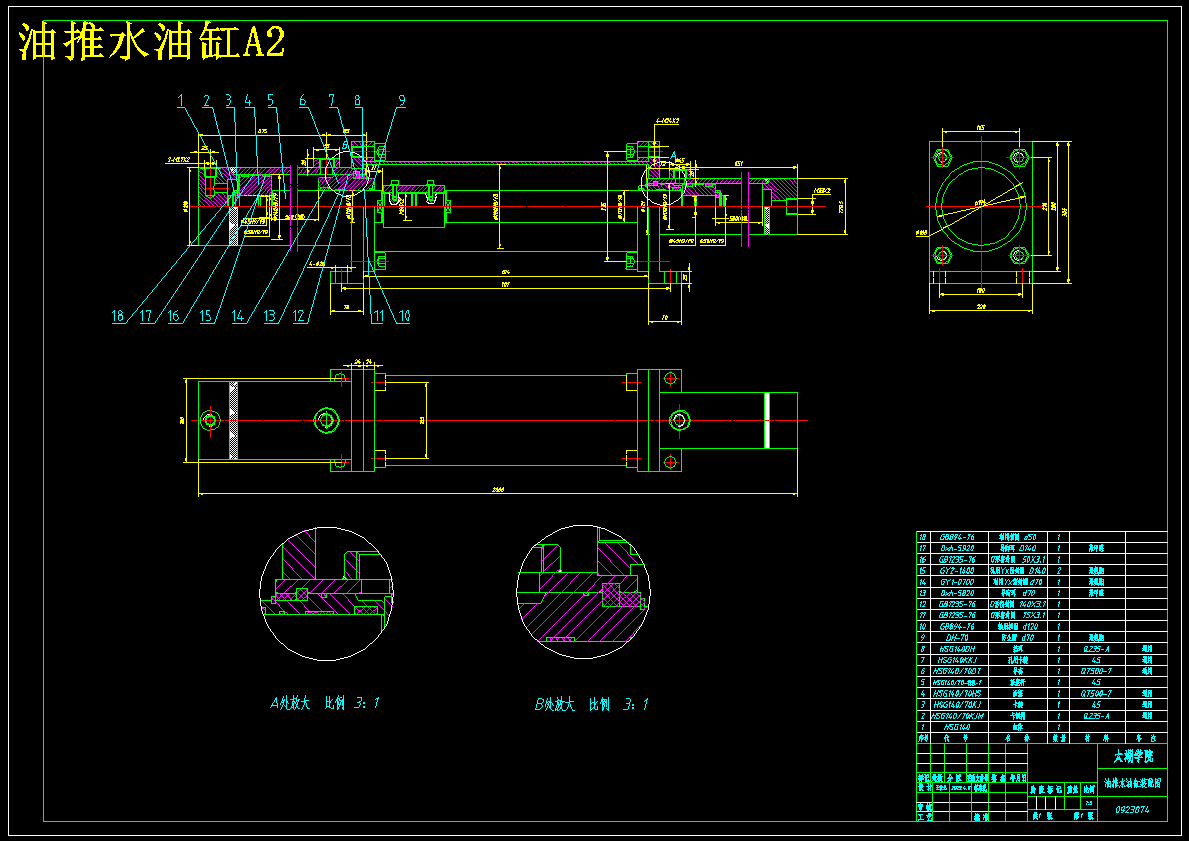This screenshot has width=1189, height=841.
Task: Pick part balloon number 3
Action: pyautogui.click(x=228, y=101)
